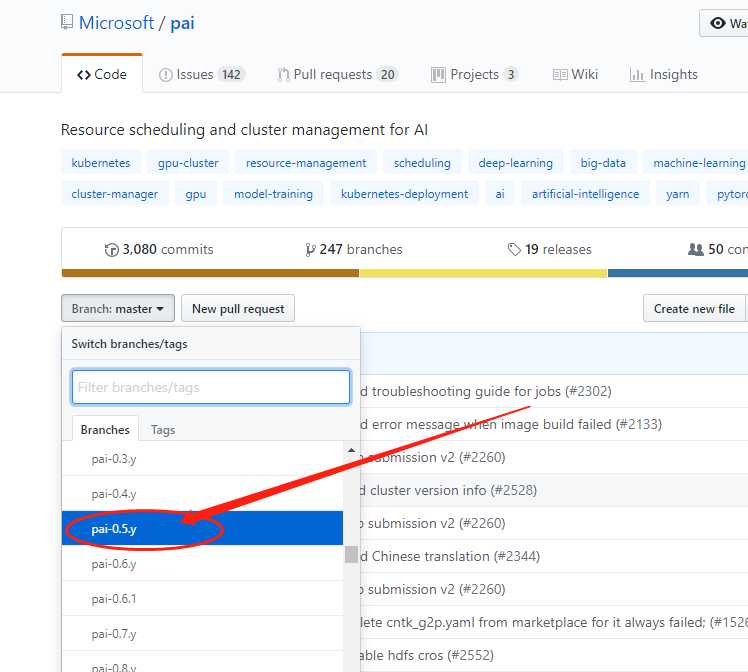Click the repository book icon beside Microsoft
The height and width of the screenshot is (672, 748).
coord(67,22)
